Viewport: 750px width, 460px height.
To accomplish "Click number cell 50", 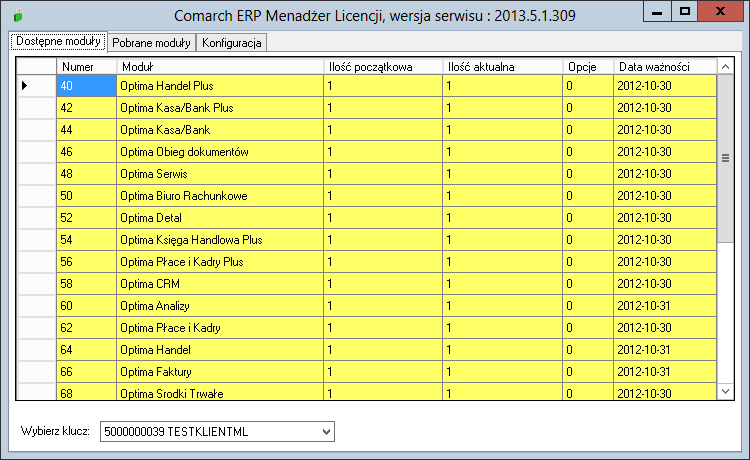I will (x=87, y=196).
